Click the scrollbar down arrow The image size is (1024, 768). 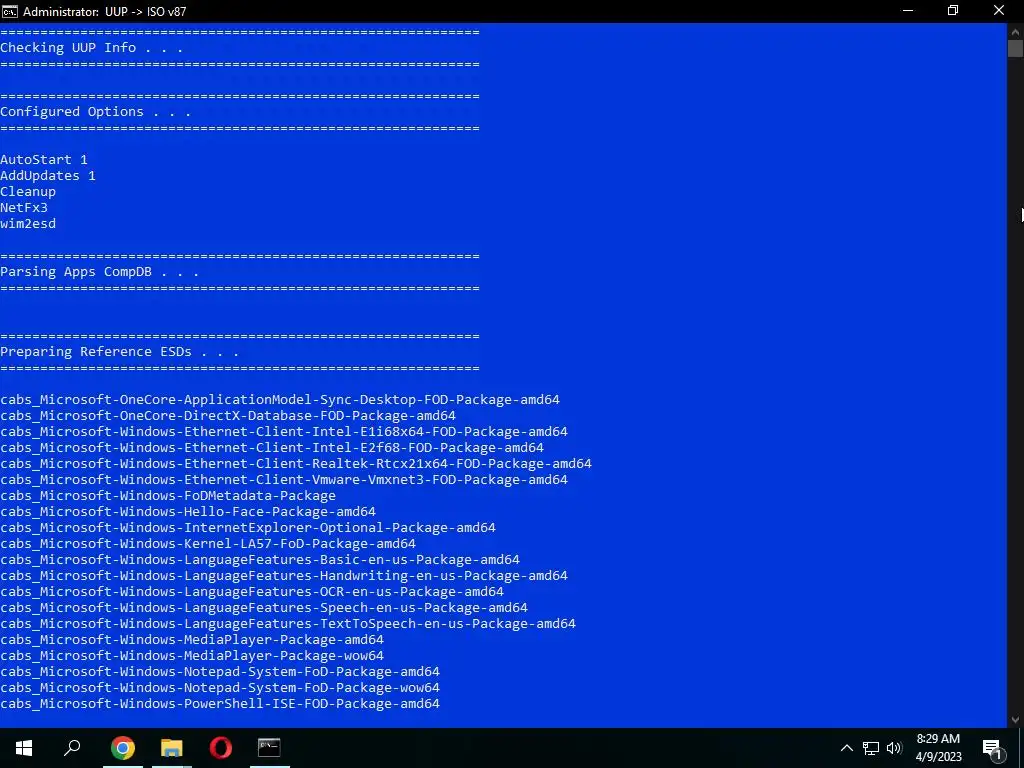(1015, 720)
